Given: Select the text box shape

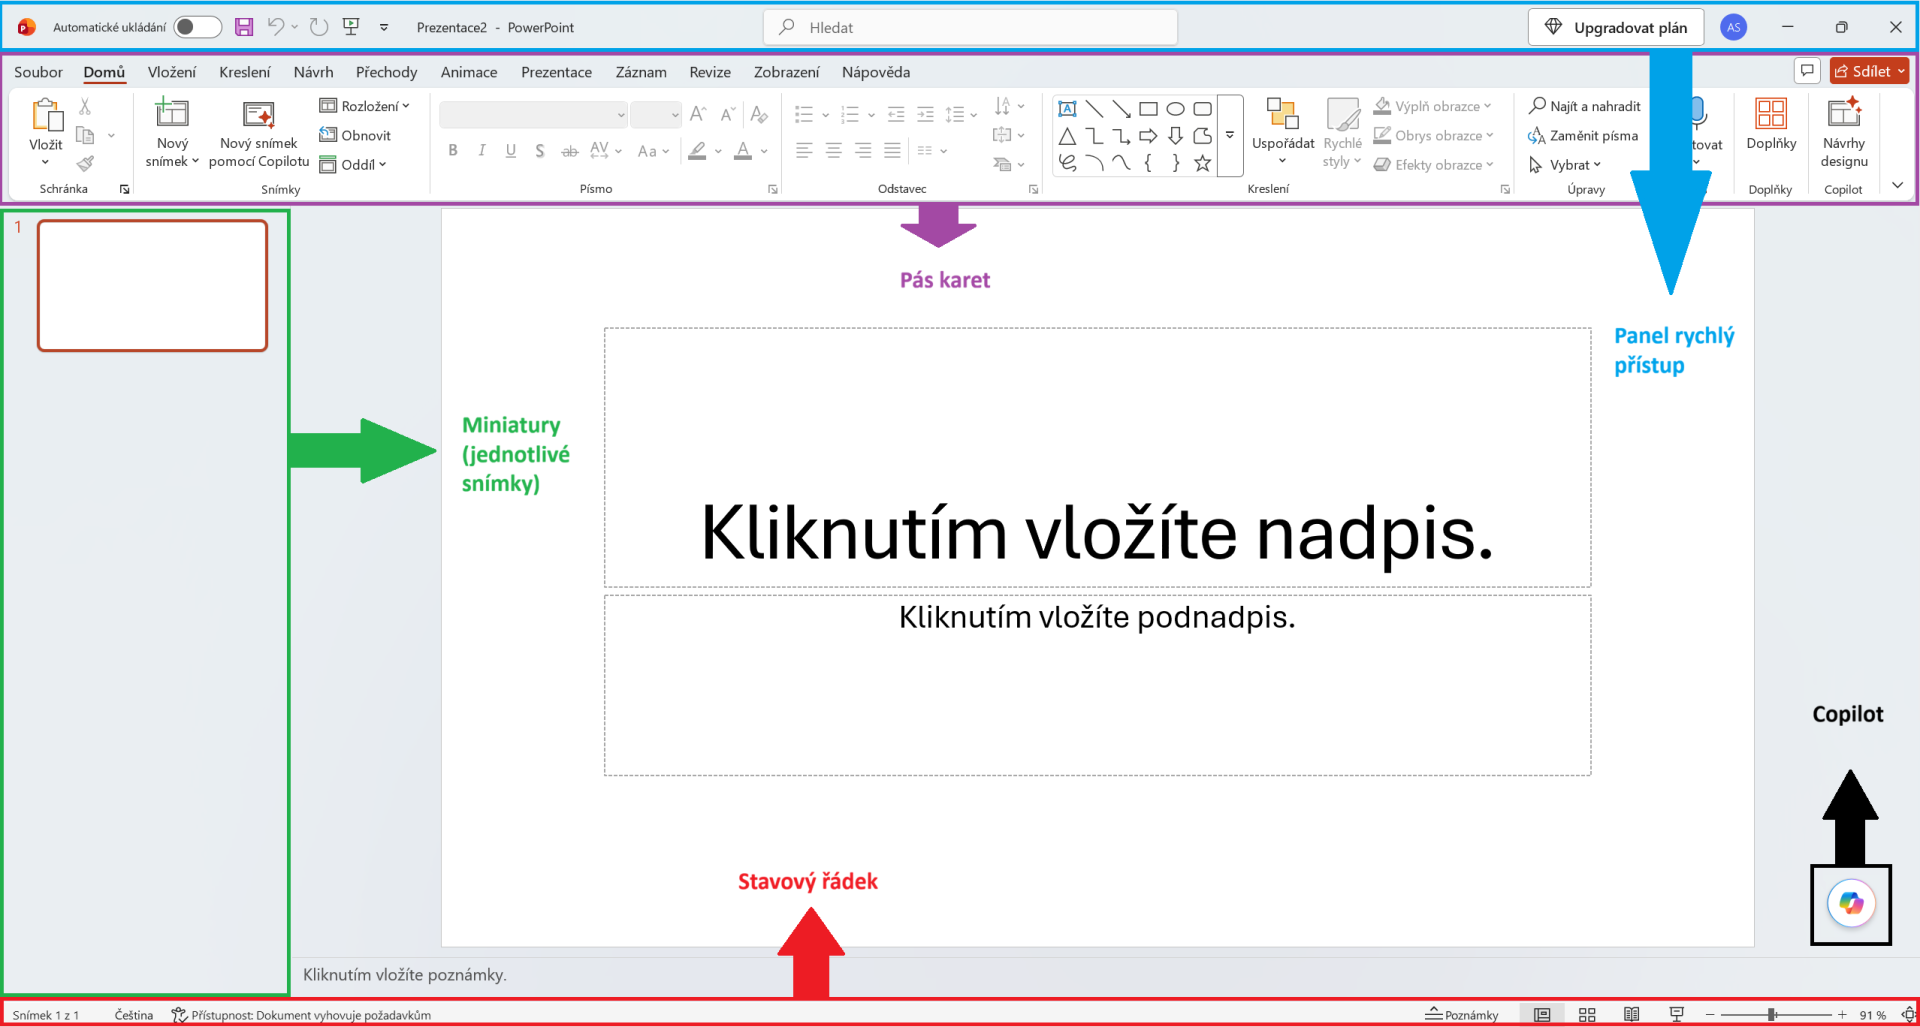Looking at the screenshot, I should 1068,108.
